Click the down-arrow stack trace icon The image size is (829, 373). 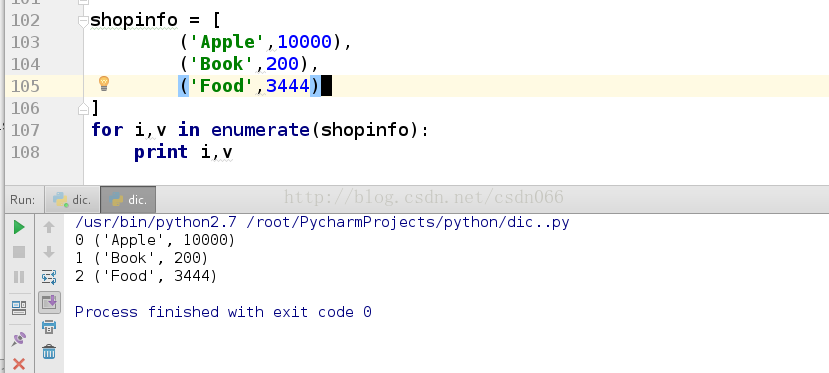(x=49, y=251)
